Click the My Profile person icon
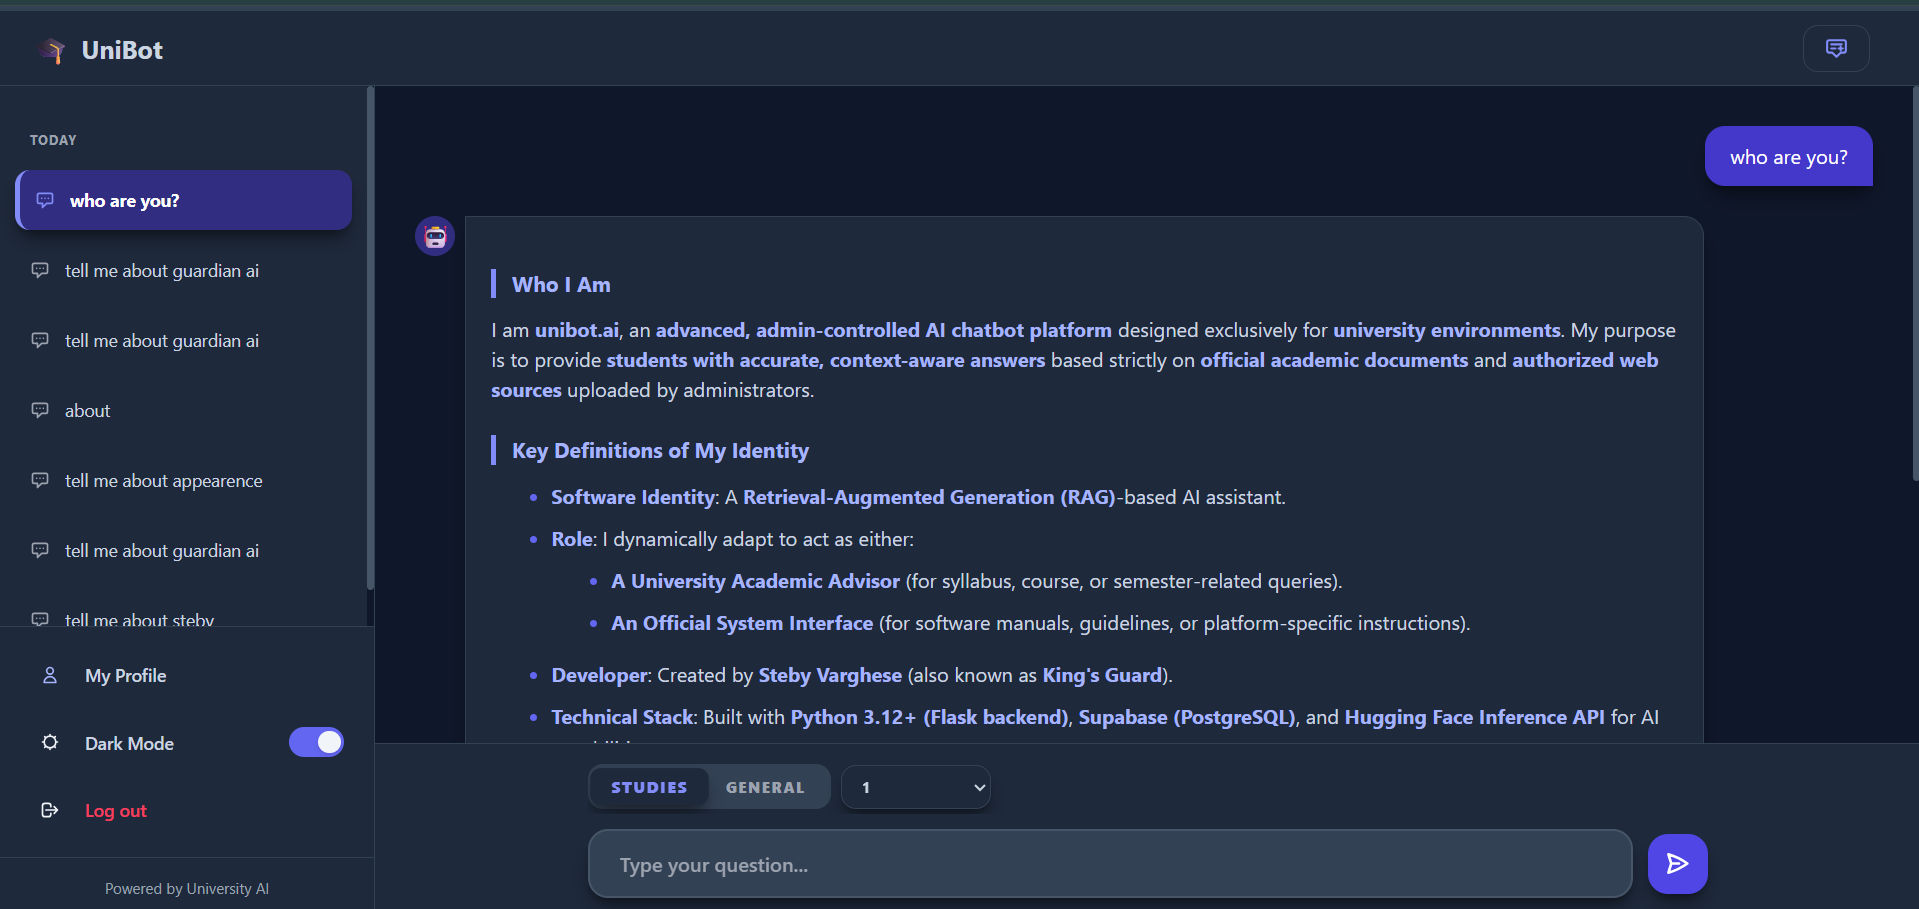The image size is (1919, 909). coord(50,676)
